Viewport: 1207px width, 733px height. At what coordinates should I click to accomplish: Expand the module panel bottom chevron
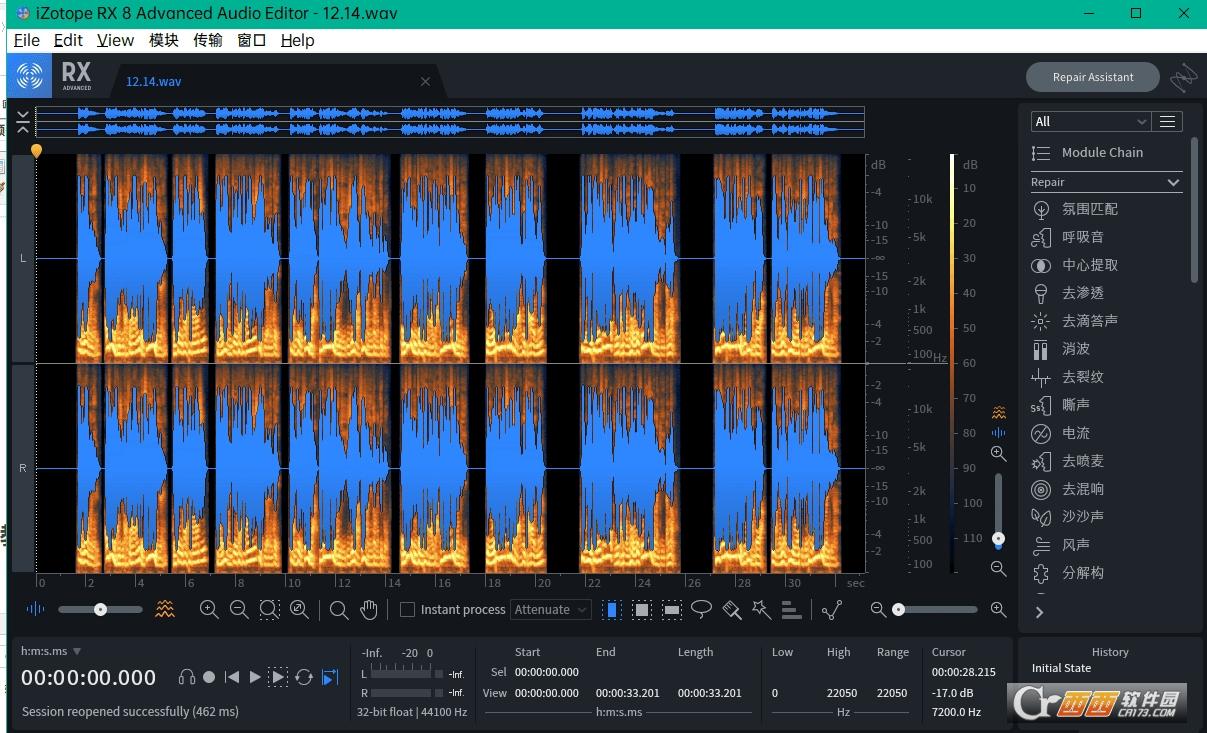[x=1039, y=612]
